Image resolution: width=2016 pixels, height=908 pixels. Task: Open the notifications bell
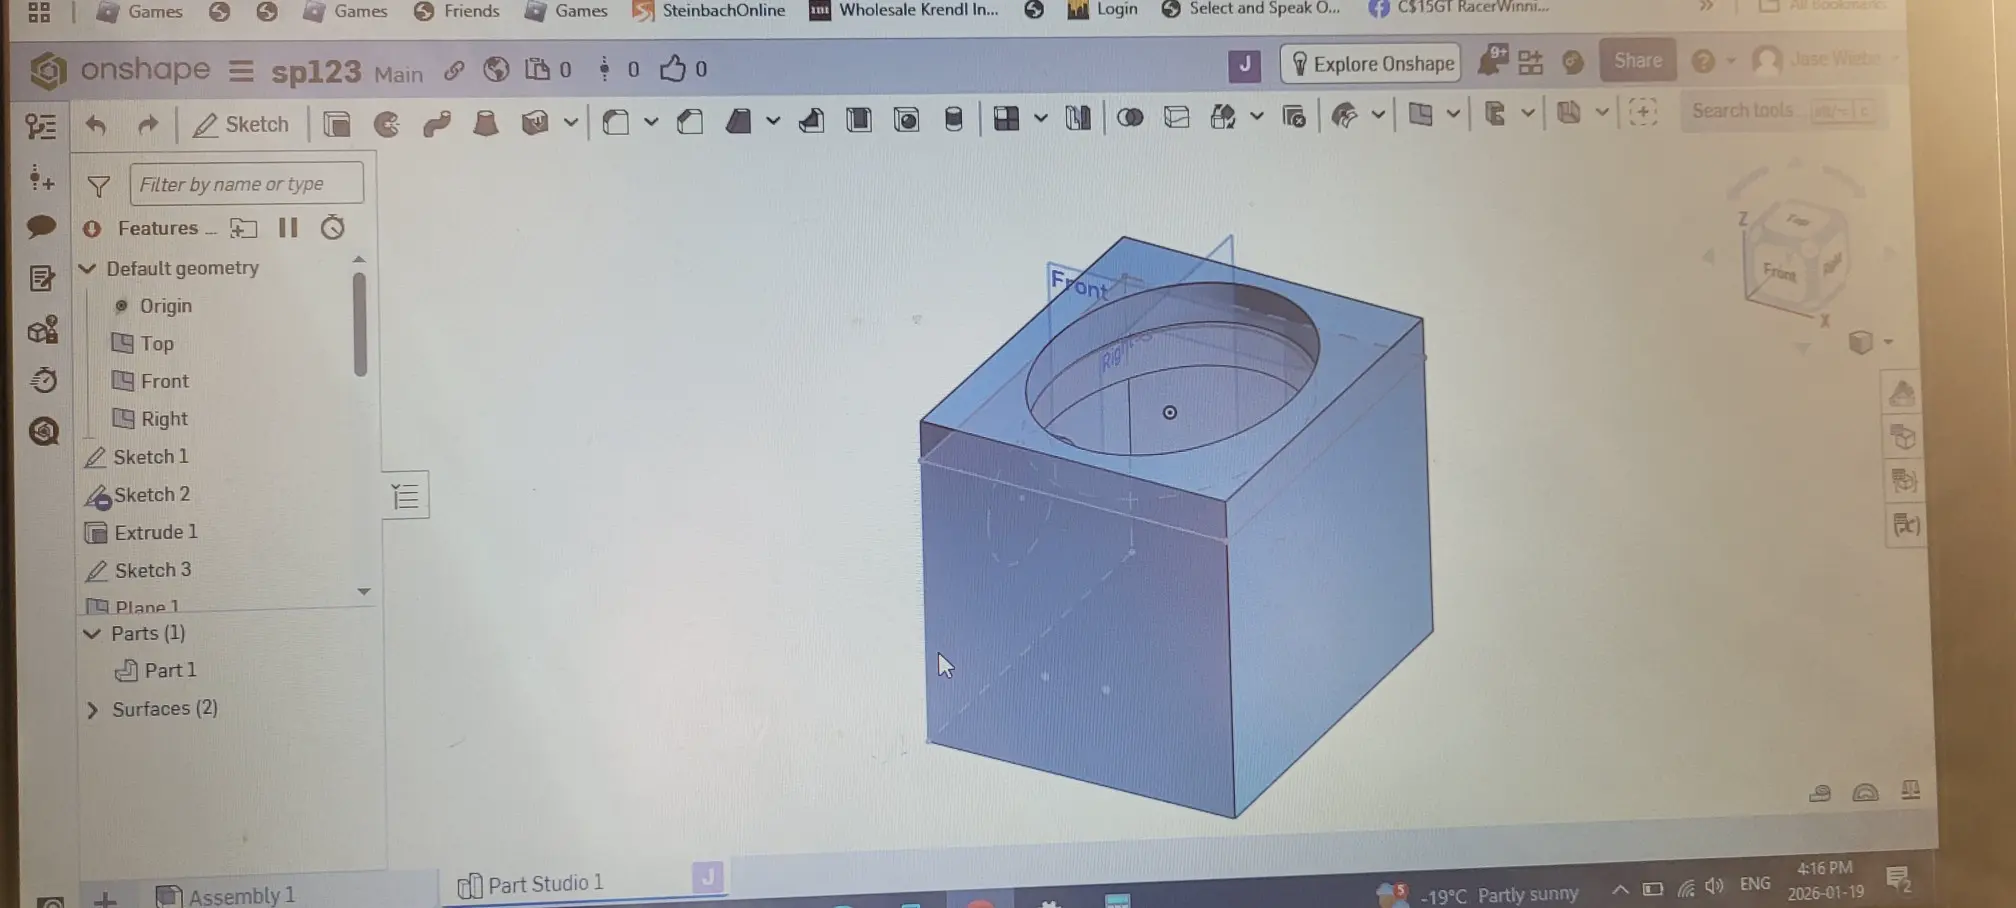pos(1492,61)
